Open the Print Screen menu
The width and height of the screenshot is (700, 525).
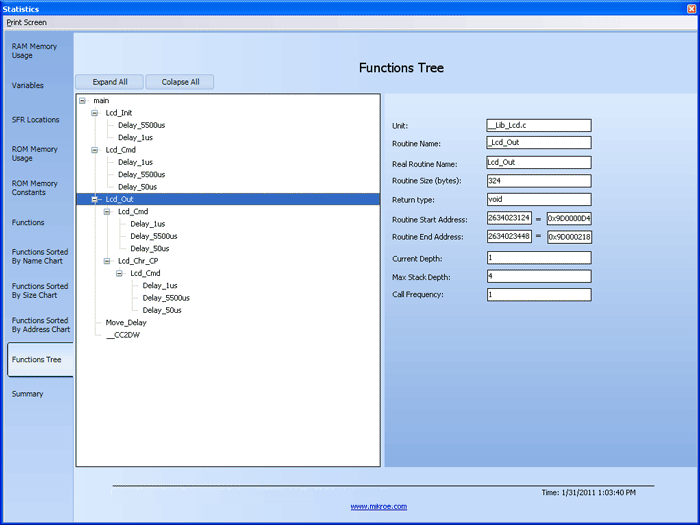[x=26, y=22]
